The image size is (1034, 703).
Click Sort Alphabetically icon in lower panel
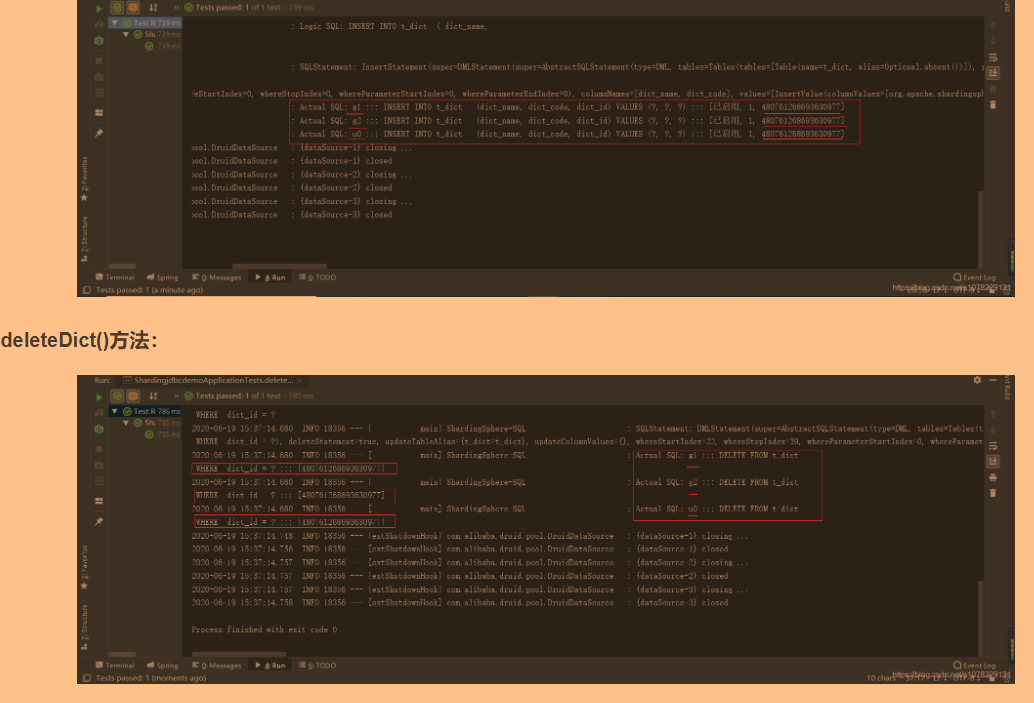[153, 396]
